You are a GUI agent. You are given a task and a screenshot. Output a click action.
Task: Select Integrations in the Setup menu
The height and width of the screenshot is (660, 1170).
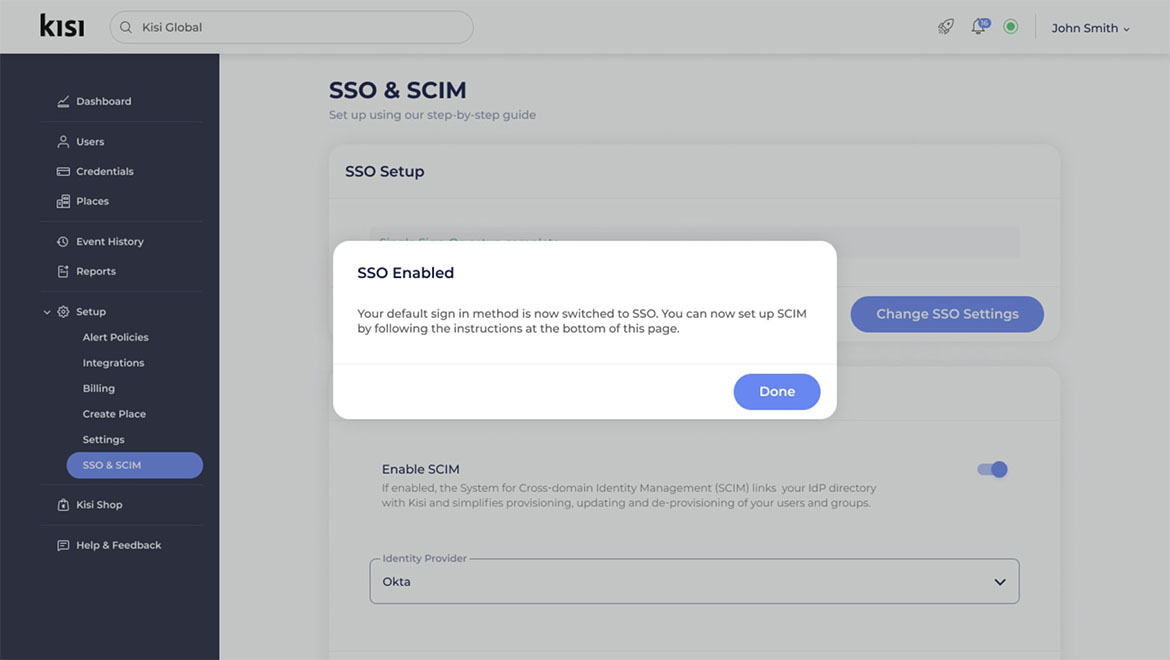point(113,362)
